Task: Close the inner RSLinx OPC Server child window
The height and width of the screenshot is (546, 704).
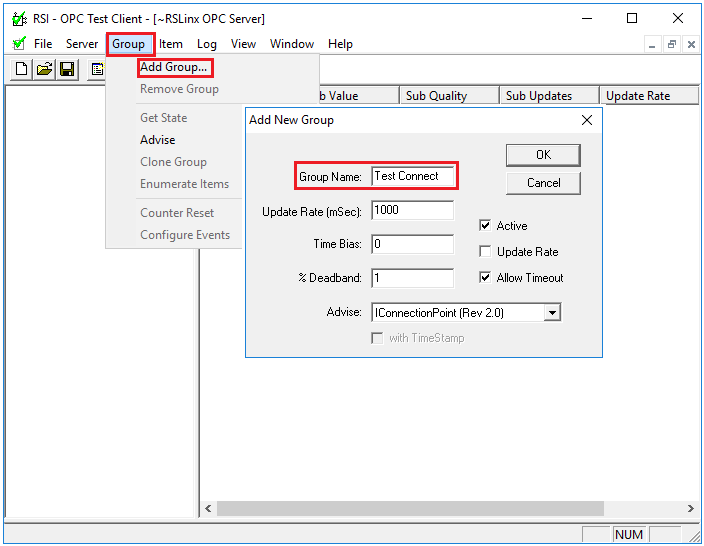Action: pos(691,44)
